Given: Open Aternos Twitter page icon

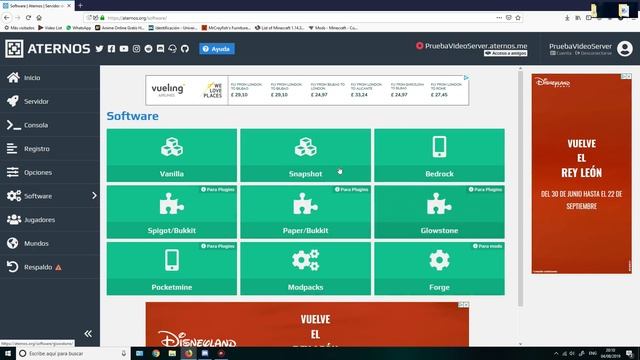Looking at the screenshot, I should click(x=99, y=49).
